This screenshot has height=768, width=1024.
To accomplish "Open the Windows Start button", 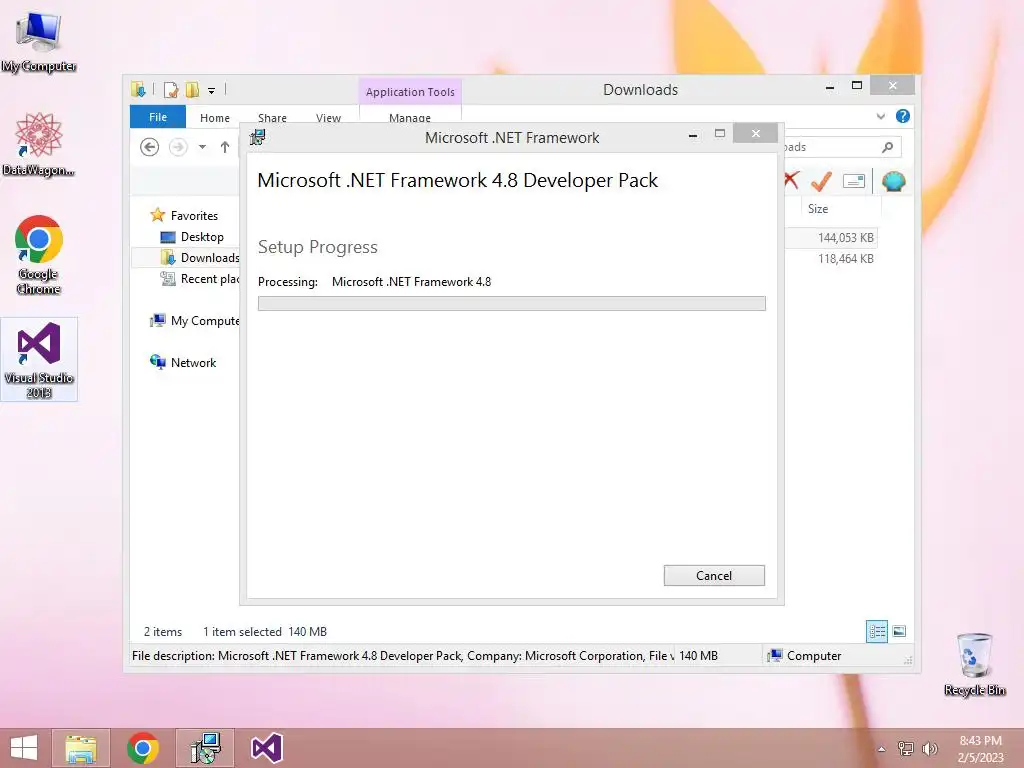I will [24, 748].
